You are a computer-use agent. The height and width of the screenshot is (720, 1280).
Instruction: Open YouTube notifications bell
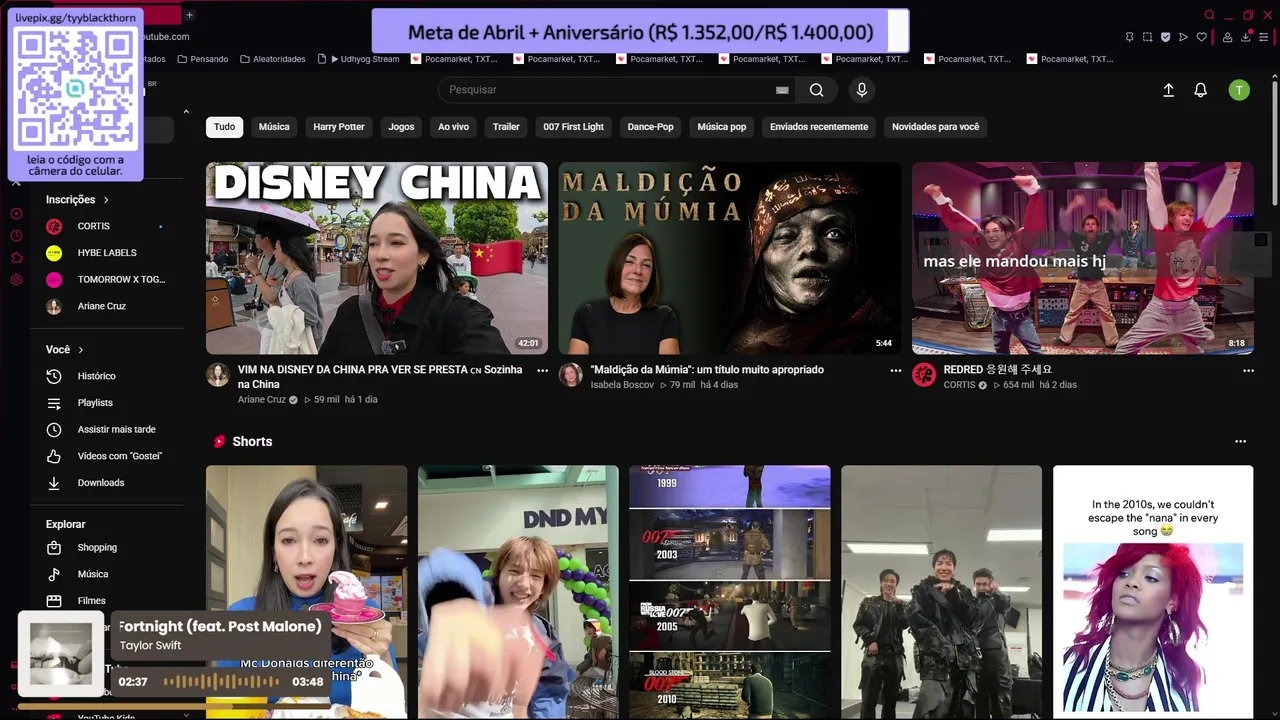[1201, 90]
